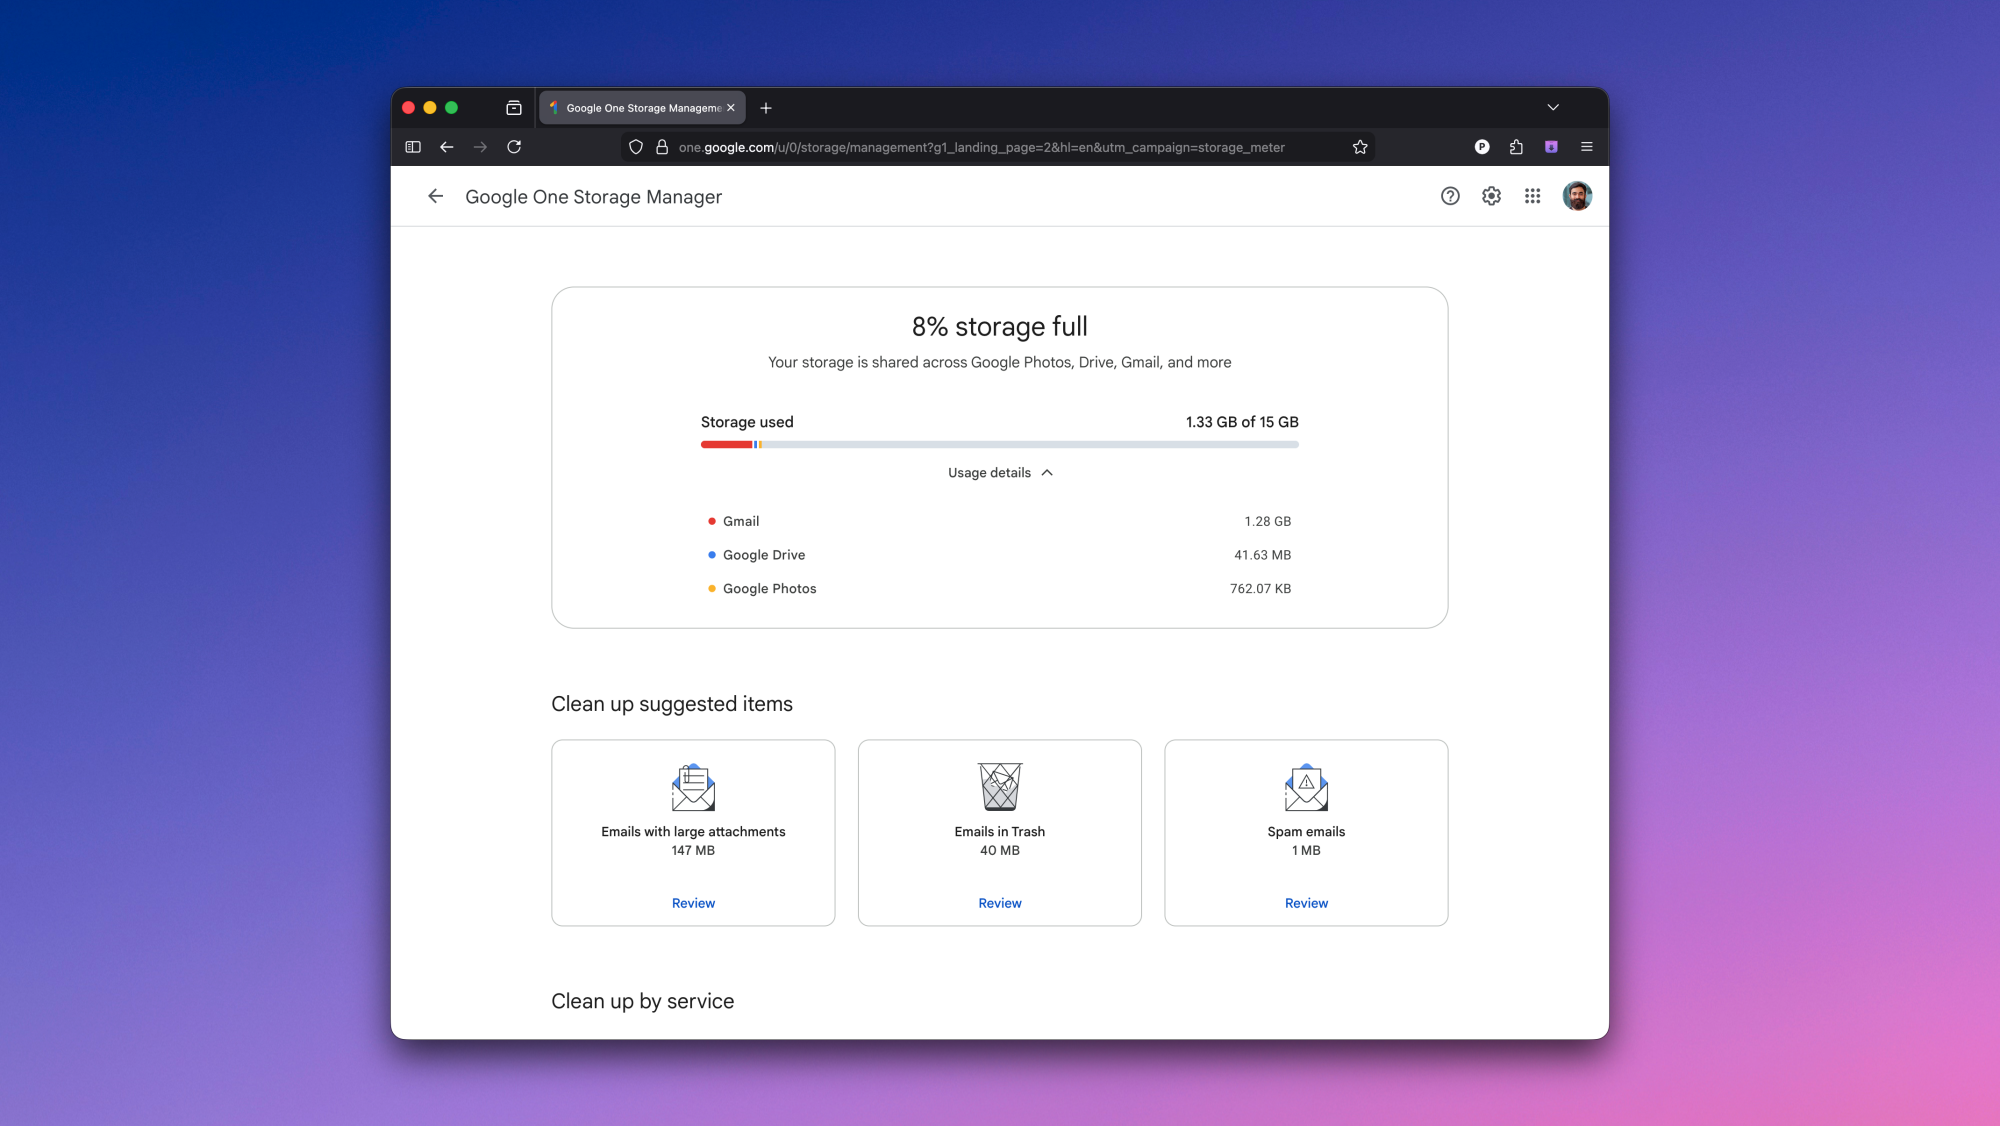
Task: Click the Emails in Trash icon
Action: 999,788
